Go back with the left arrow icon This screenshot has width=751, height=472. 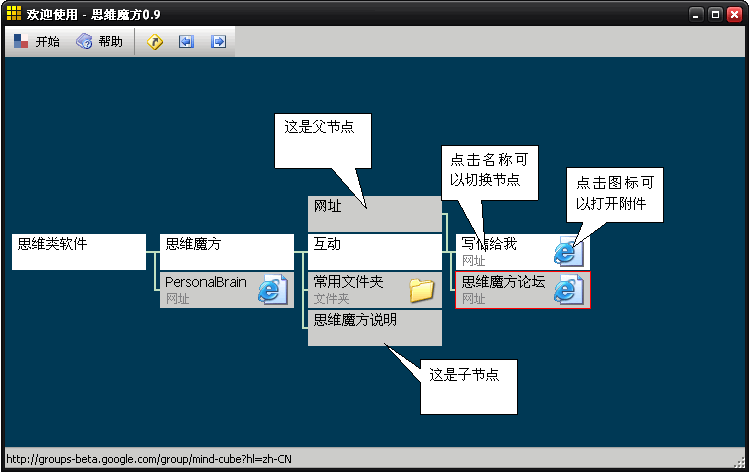tap(186, 42)
